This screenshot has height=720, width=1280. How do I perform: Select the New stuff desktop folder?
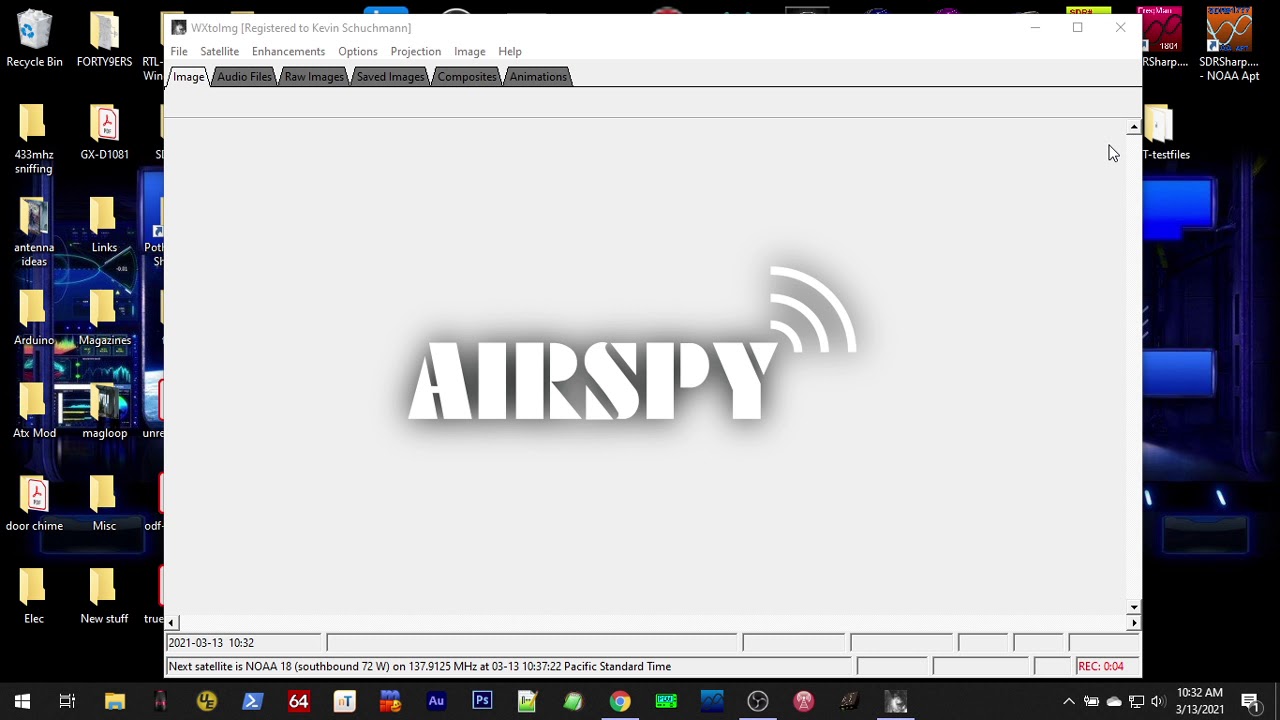point(104,597)
